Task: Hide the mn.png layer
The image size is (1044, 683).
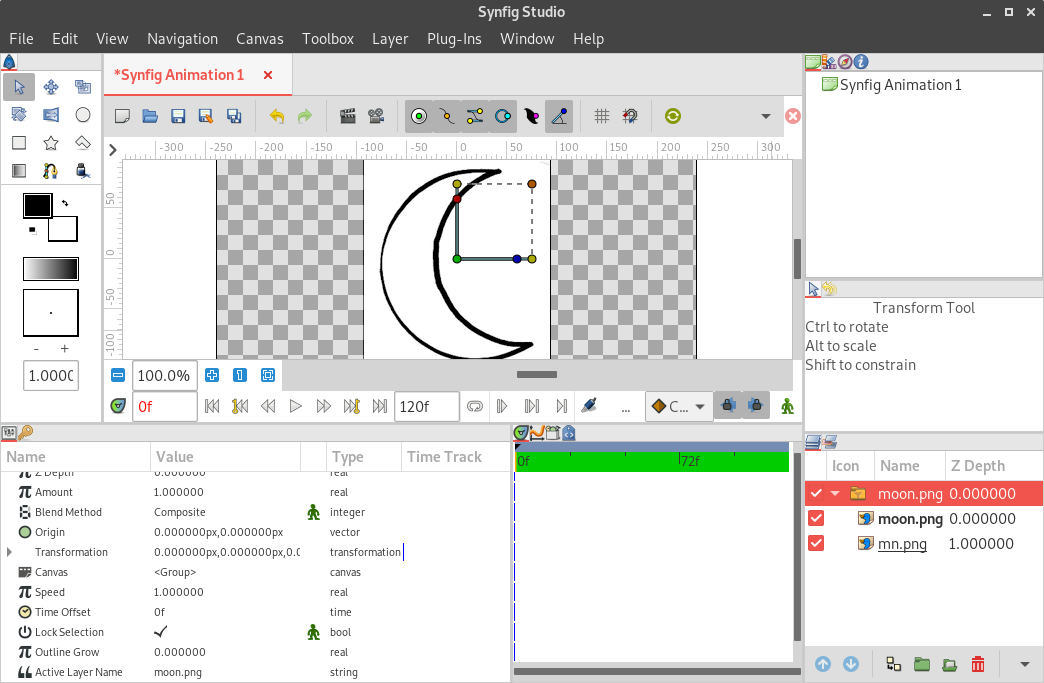Action: pyautogui.click(x=816, y=543)
